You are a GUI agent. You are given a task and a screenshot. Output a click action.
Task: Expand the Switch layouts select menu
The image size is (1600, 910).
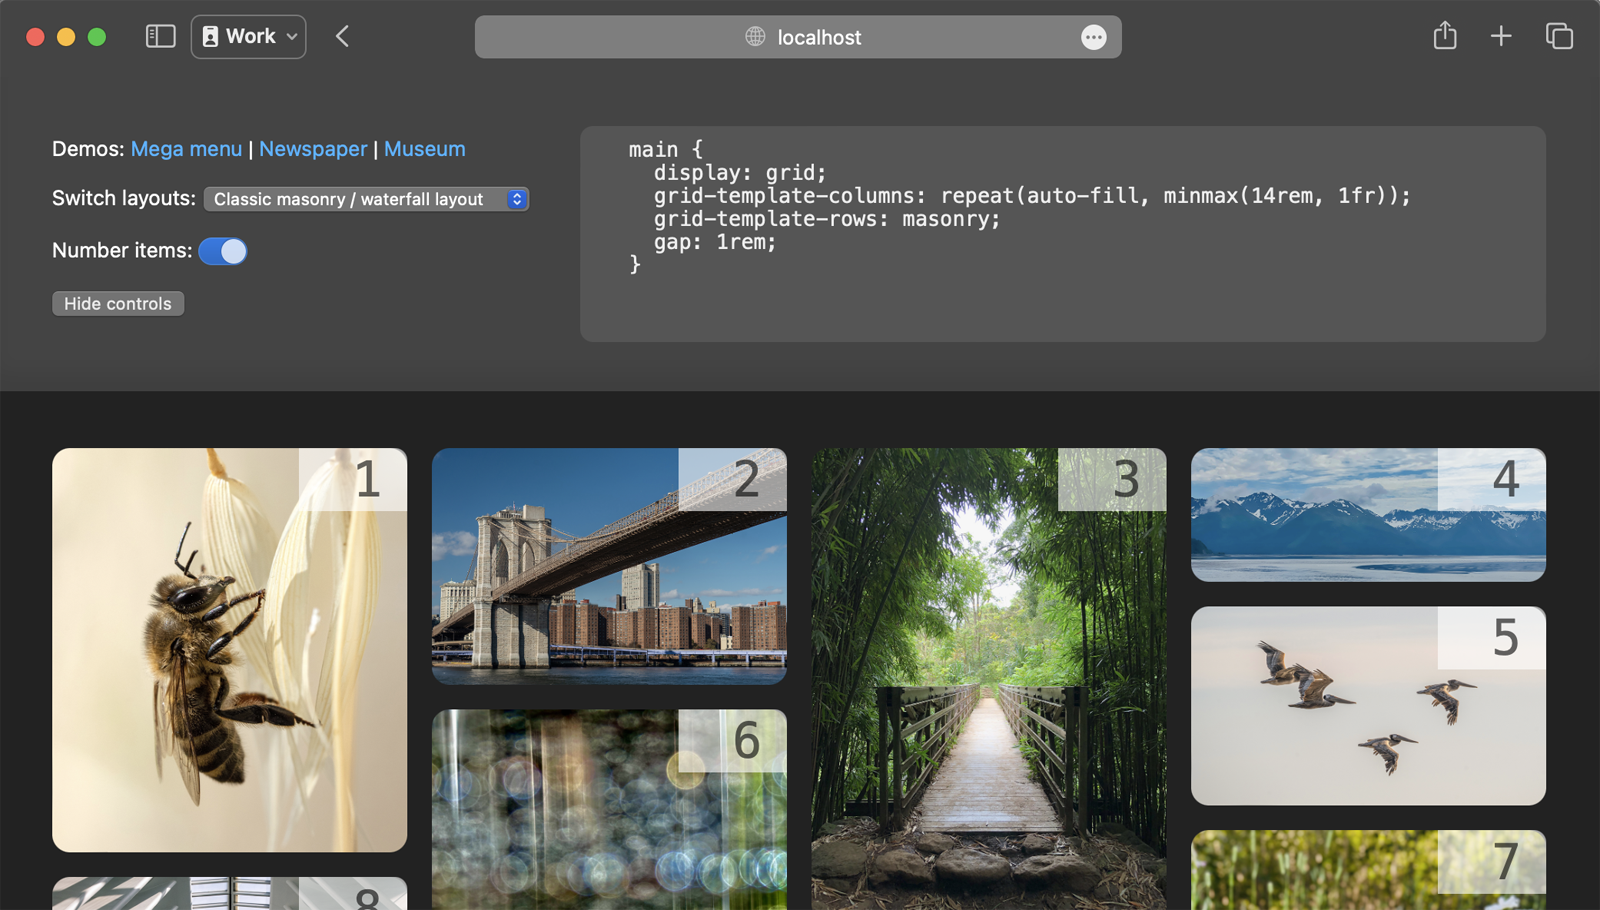pos(366,199)
